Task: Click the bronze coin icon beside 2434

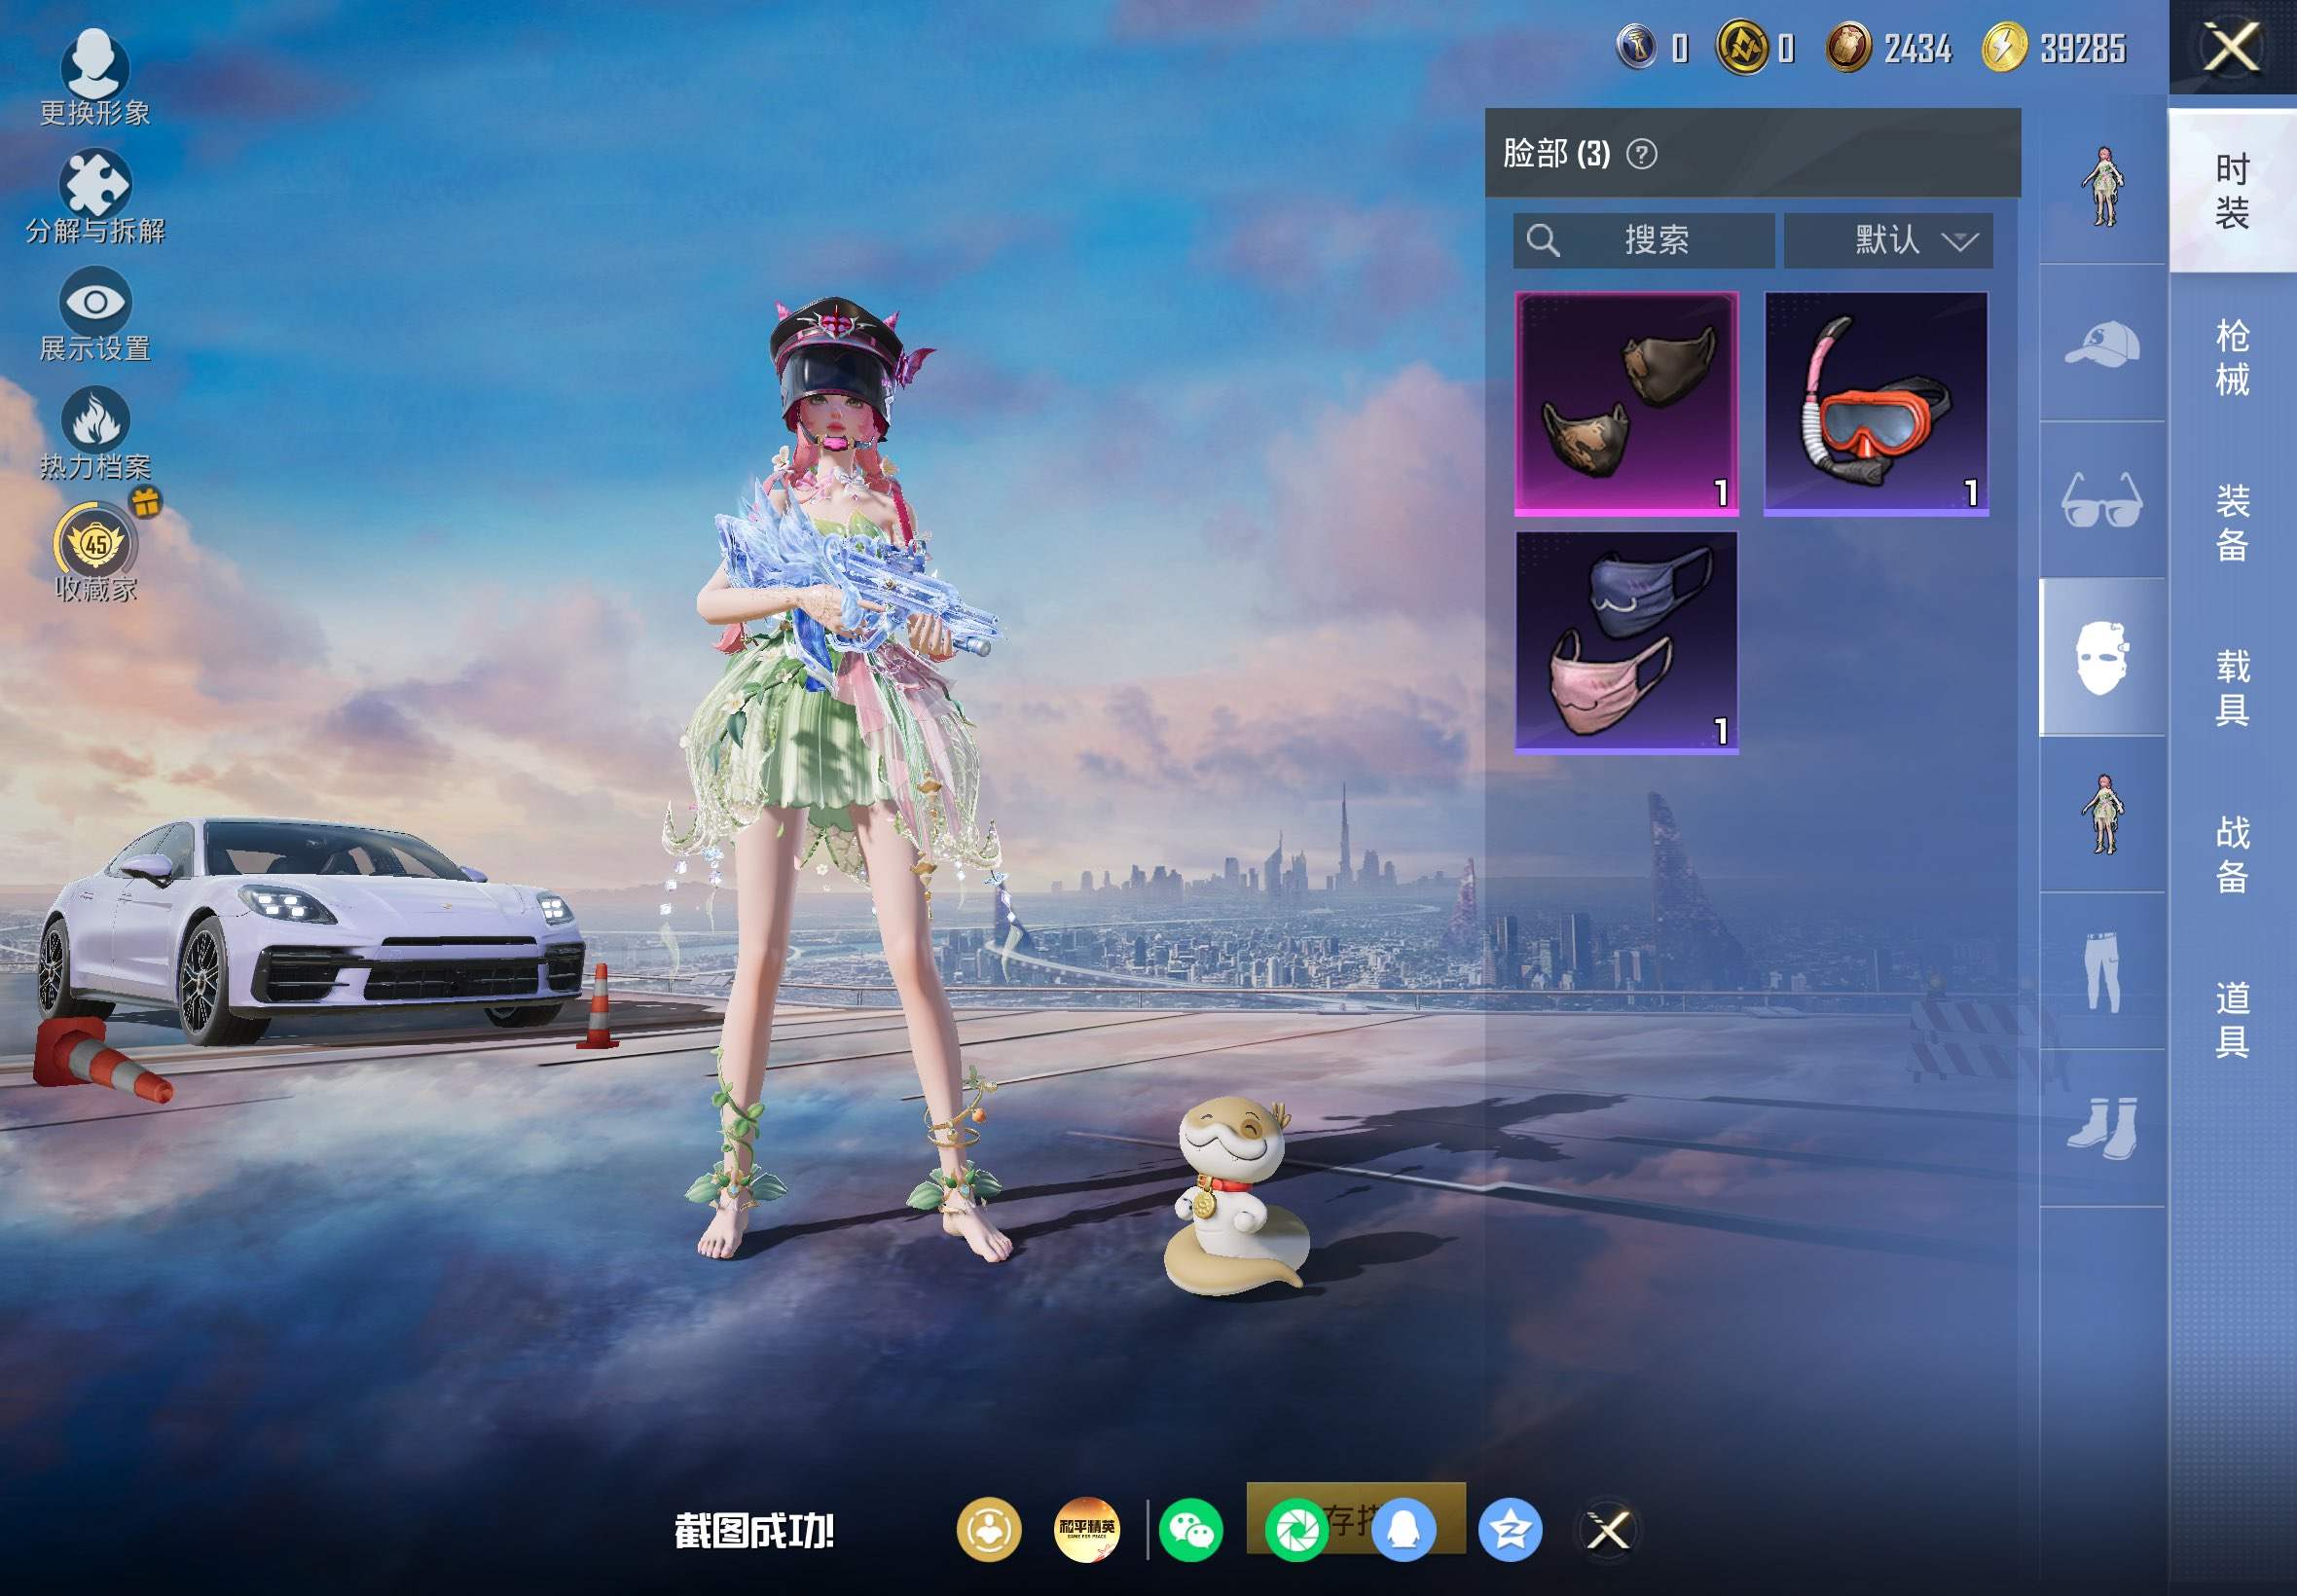Action: pos(1848,47)
